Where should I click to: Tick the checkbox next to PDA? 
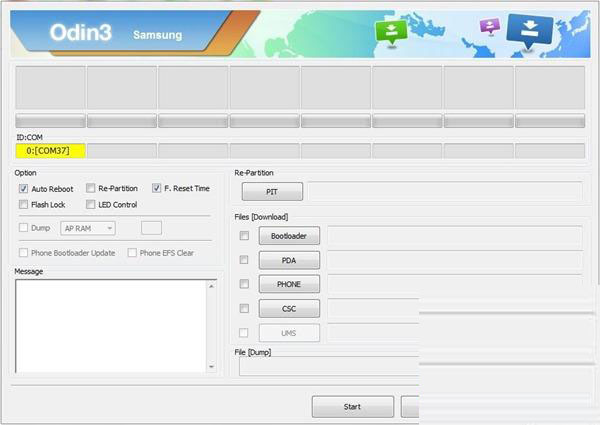[x=244, y=260]
